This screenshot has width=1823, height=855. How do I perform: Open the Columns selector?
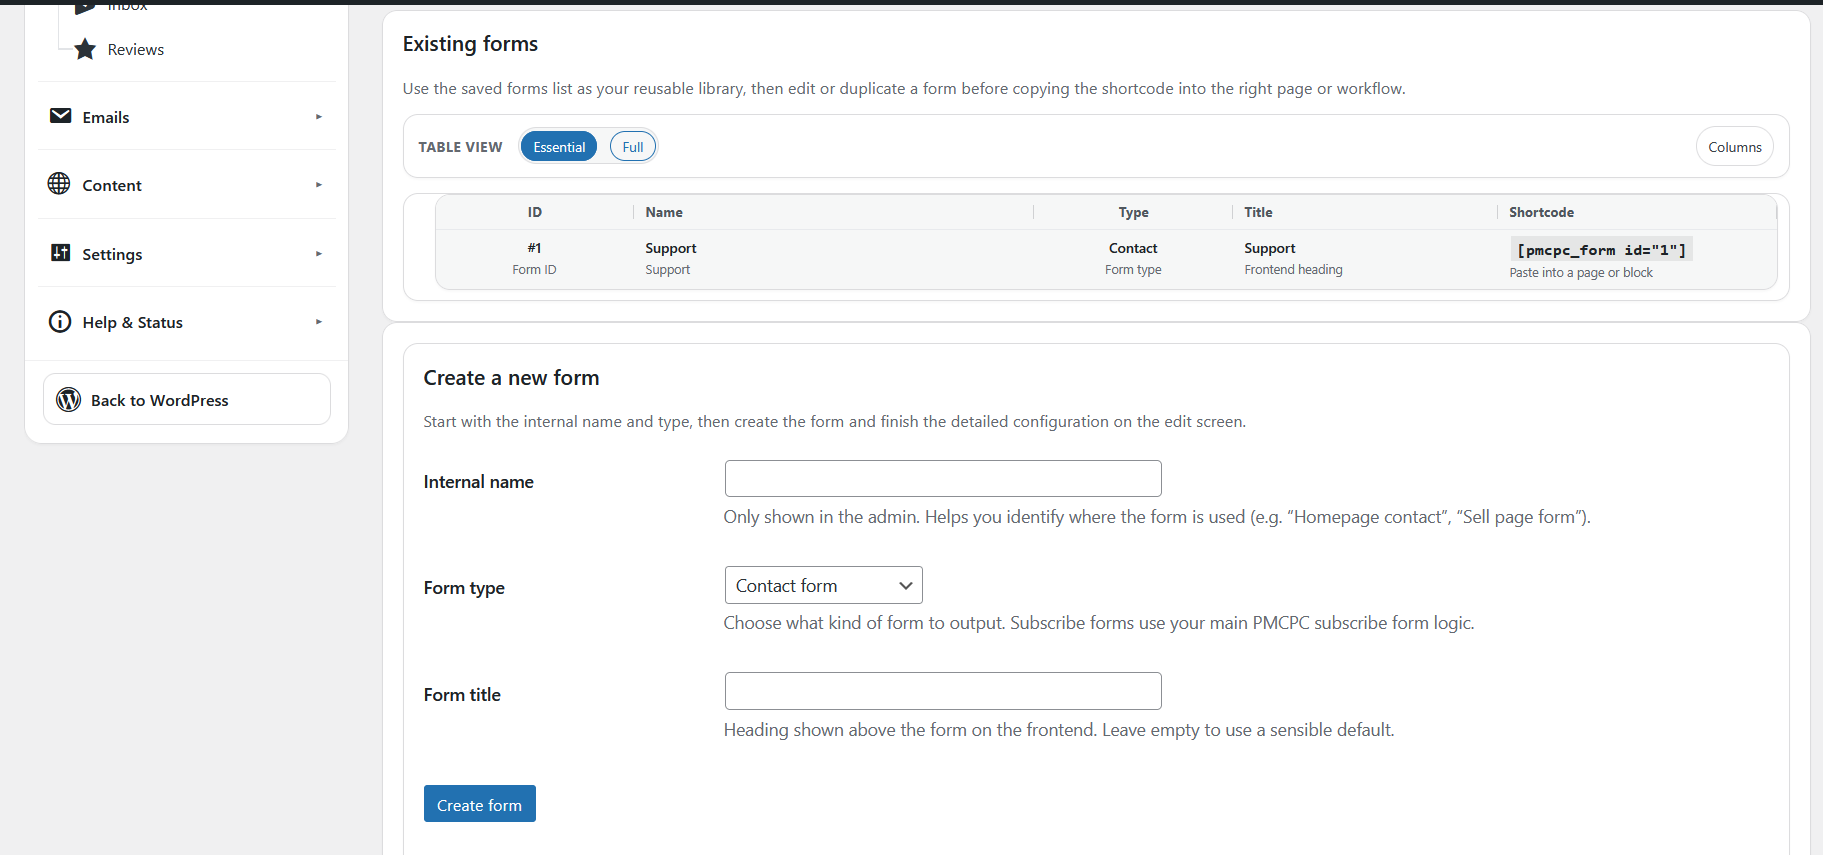[x=1734, y=147]
